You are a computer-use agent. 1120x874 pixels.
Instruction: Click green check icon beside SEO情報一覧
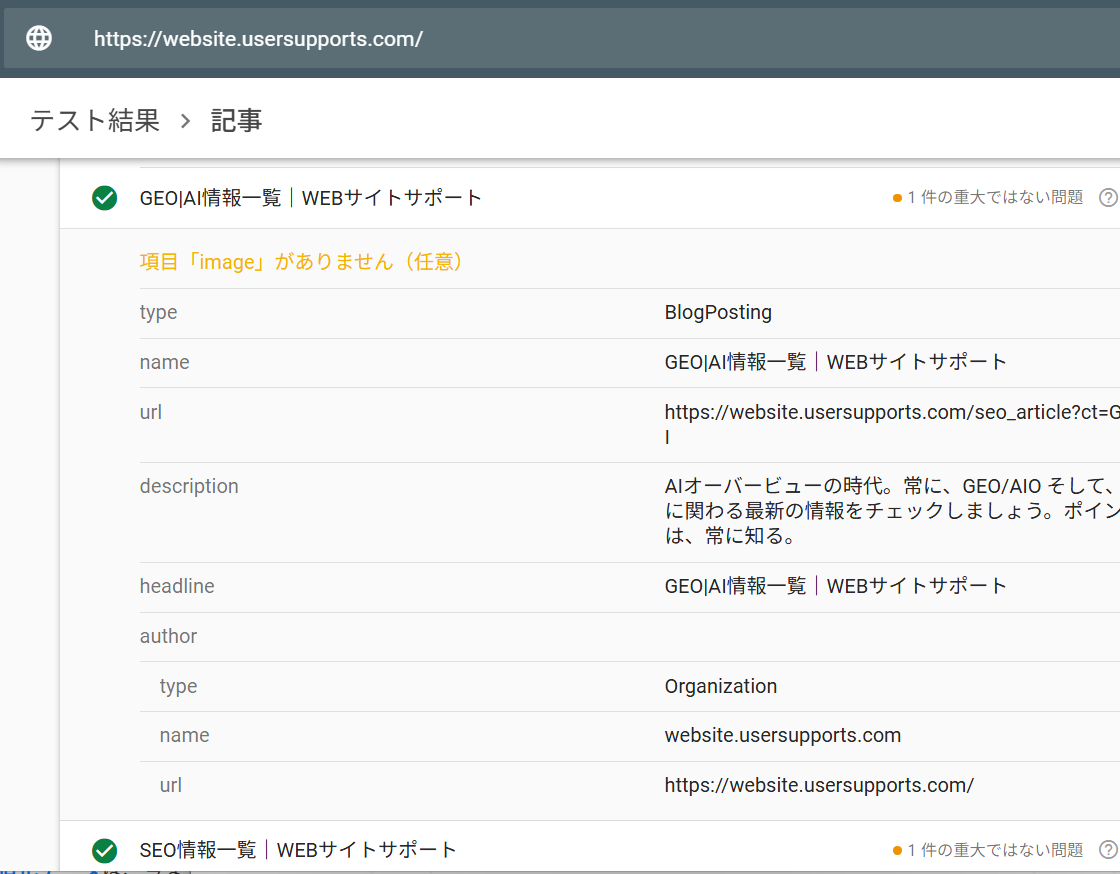click(x=105, y=851)
